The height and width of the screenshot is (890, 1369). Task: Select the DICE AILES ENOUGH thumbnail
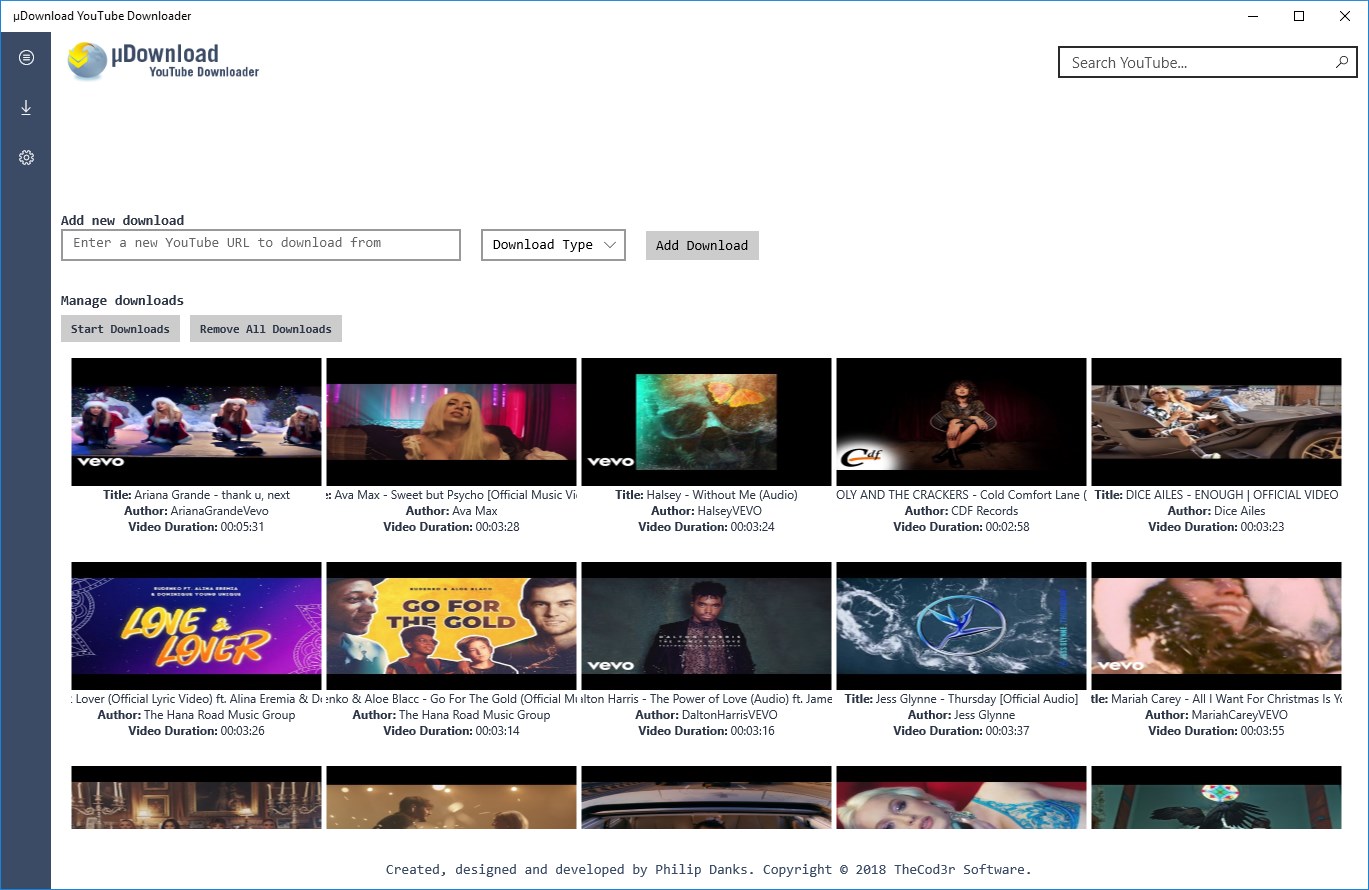click(x=1216, y=422)
